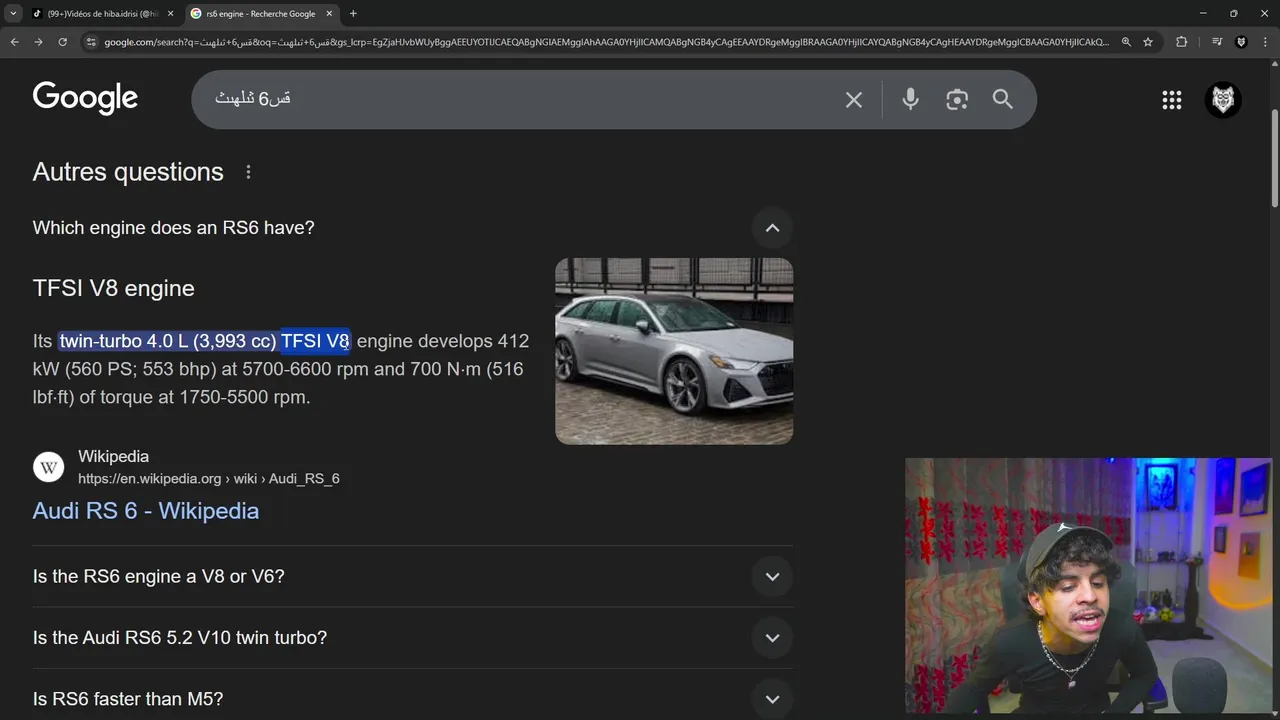Open the silver Audi RS6 thumbnail image

[674, 351]
